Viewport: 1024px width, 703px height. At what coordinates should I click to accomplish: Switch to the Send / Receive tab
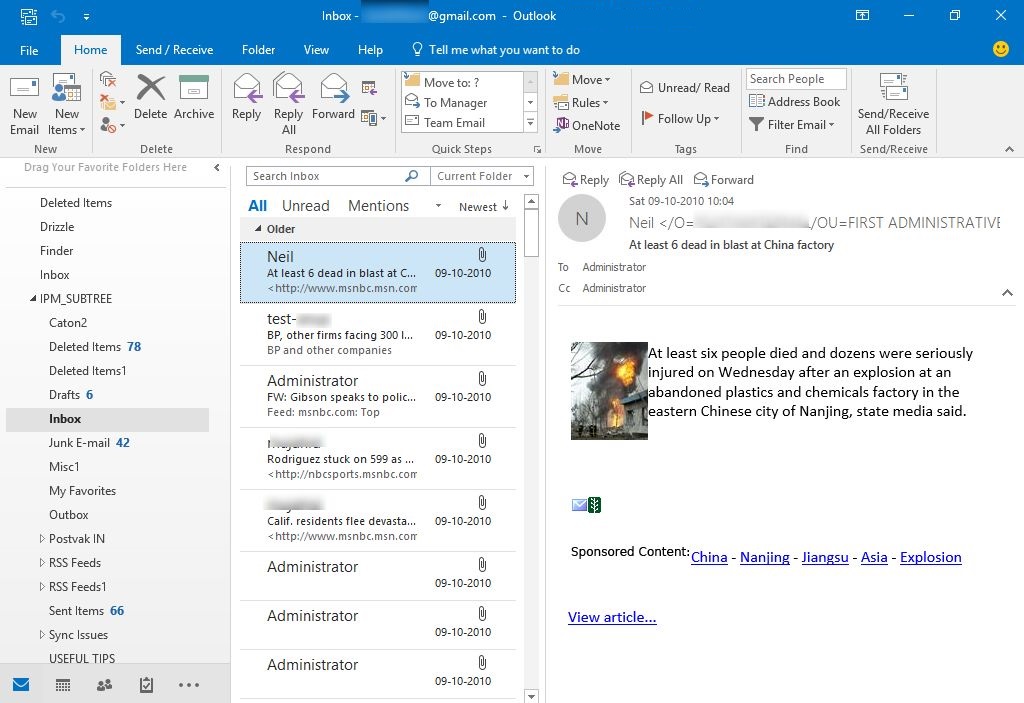point(174,50)
